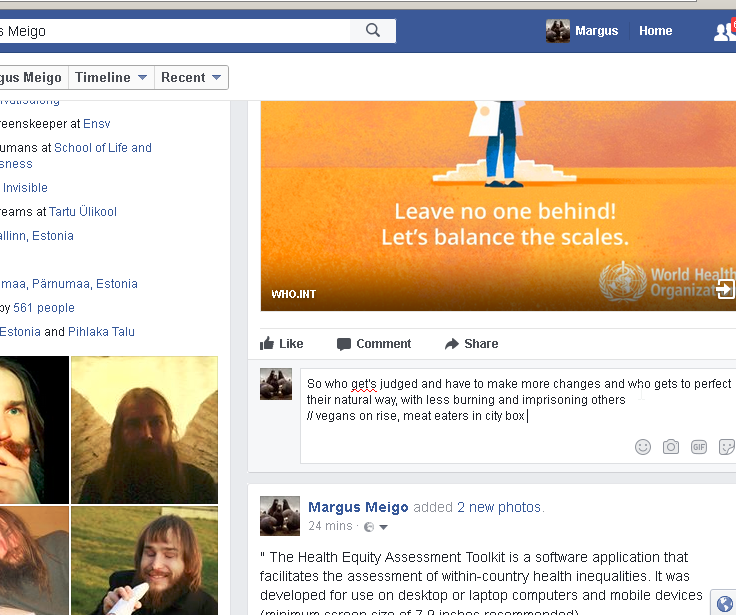Post a GIF via GIF icon
Viewport: 736px width, 615px height.
point(698,446)
